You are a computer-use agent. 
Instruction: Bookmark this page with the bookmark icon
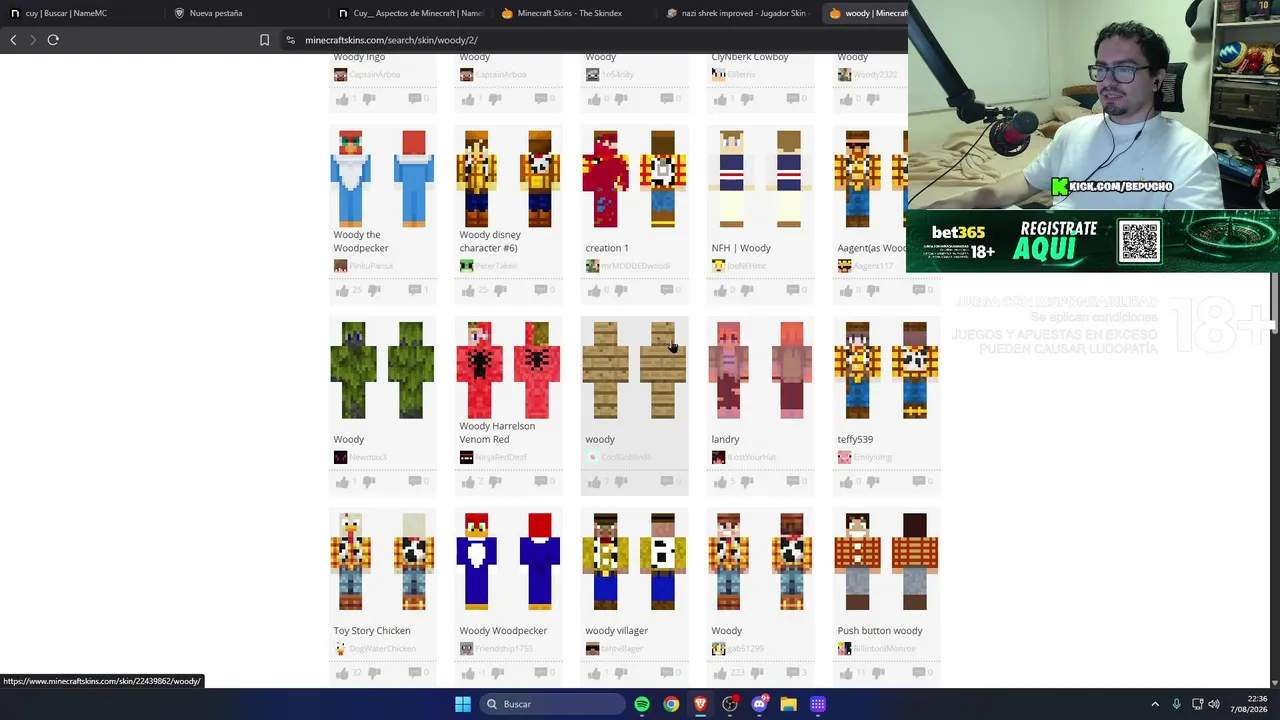pos(264,40)
